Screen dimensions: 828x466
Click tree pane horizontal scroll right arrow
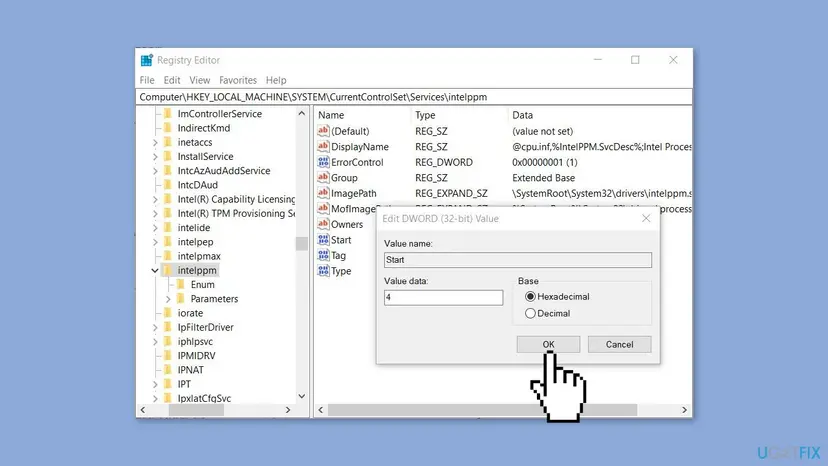[288, 410]
